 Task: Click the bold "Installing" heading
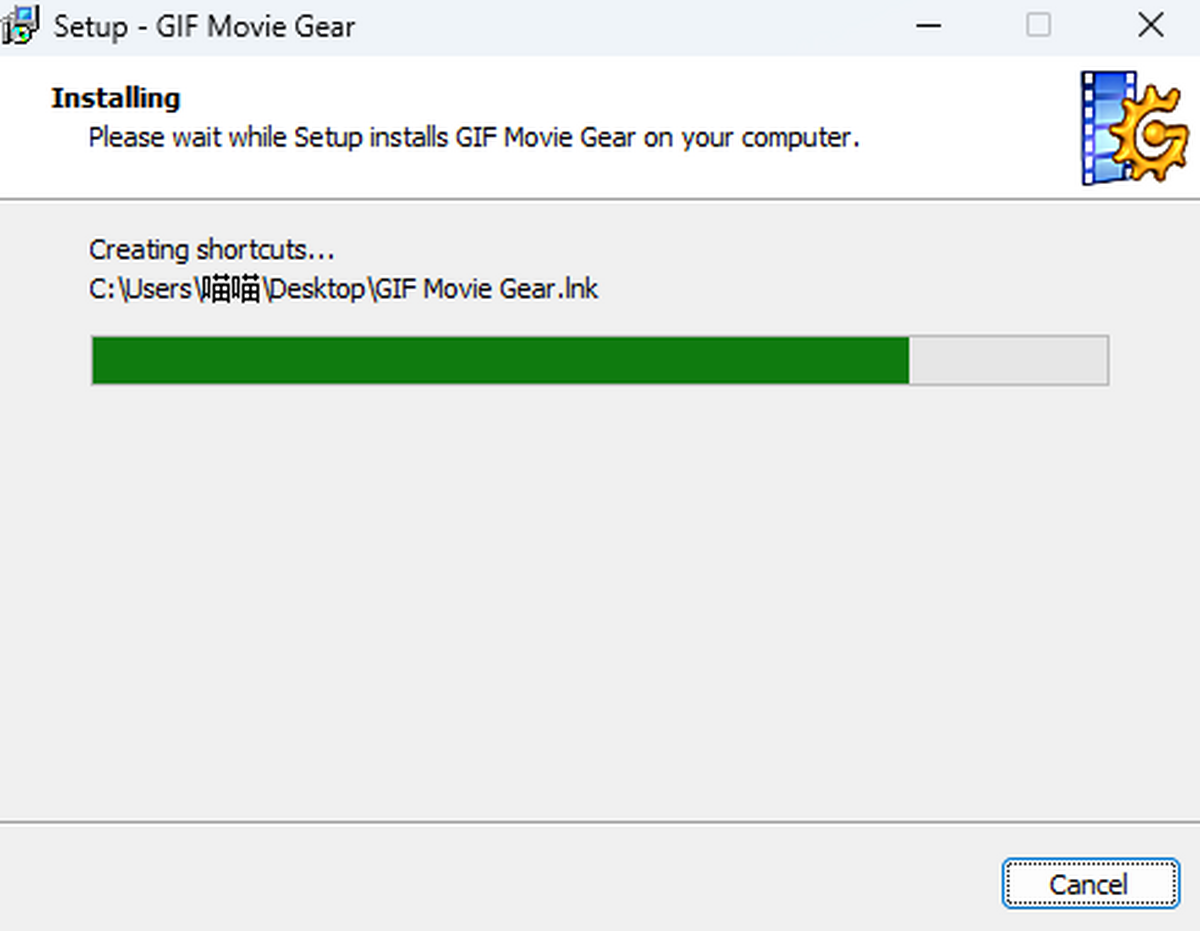tap(116, 98)
